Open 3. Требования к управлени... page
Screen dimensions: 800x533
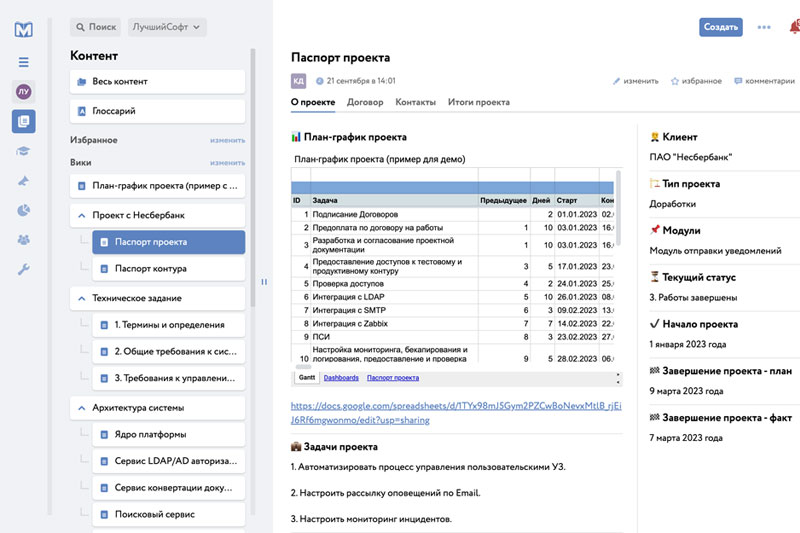click(x=168, y=378)
